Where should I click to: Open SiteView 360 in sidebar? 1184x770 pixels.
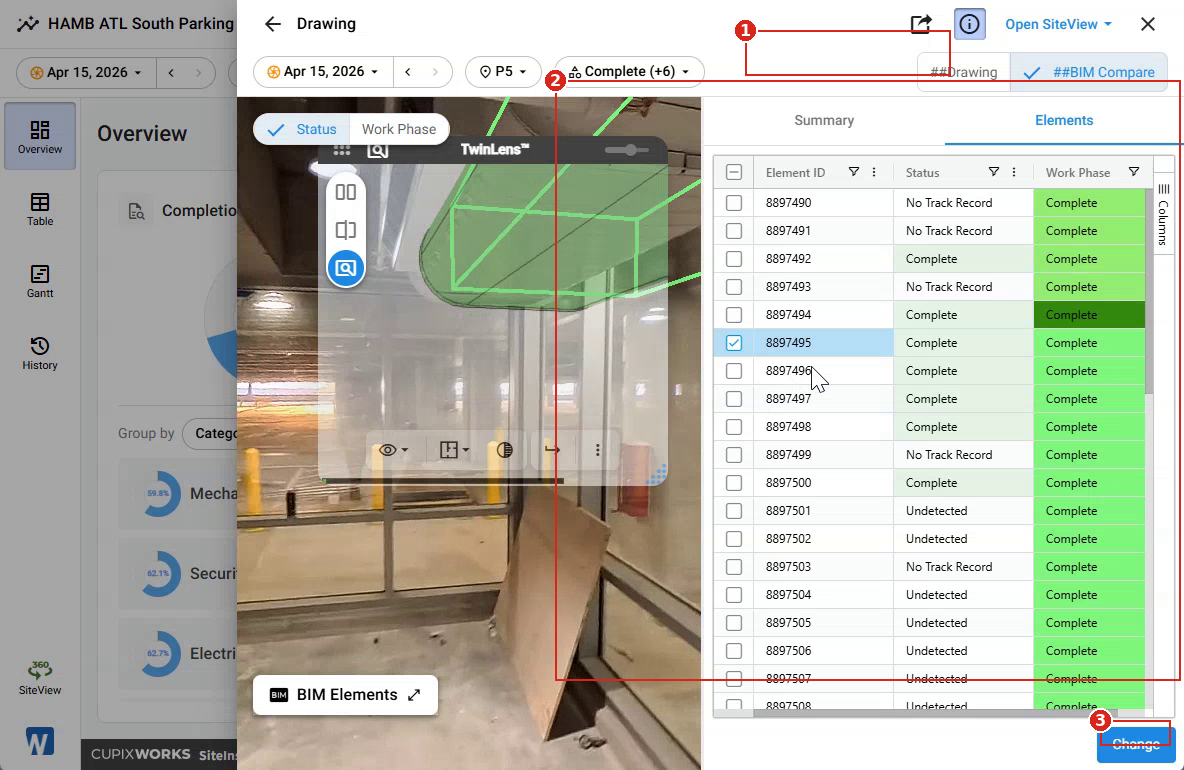[40, 677]
